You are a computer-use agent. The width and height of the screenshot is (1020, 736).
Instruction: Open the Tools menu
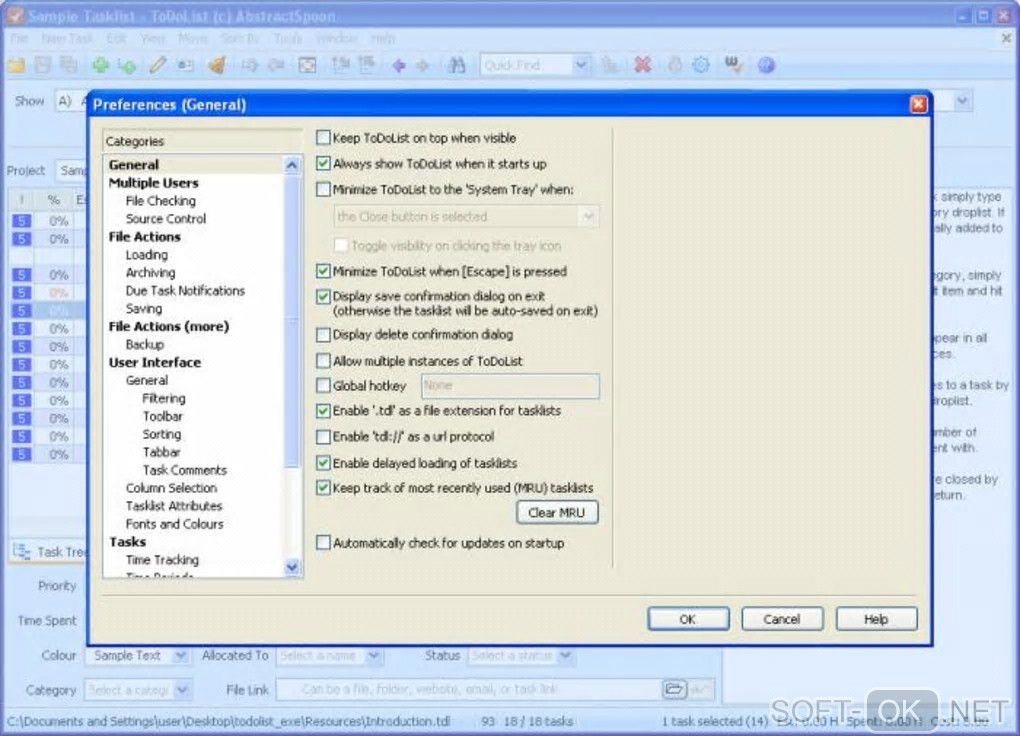coord(288,38)
